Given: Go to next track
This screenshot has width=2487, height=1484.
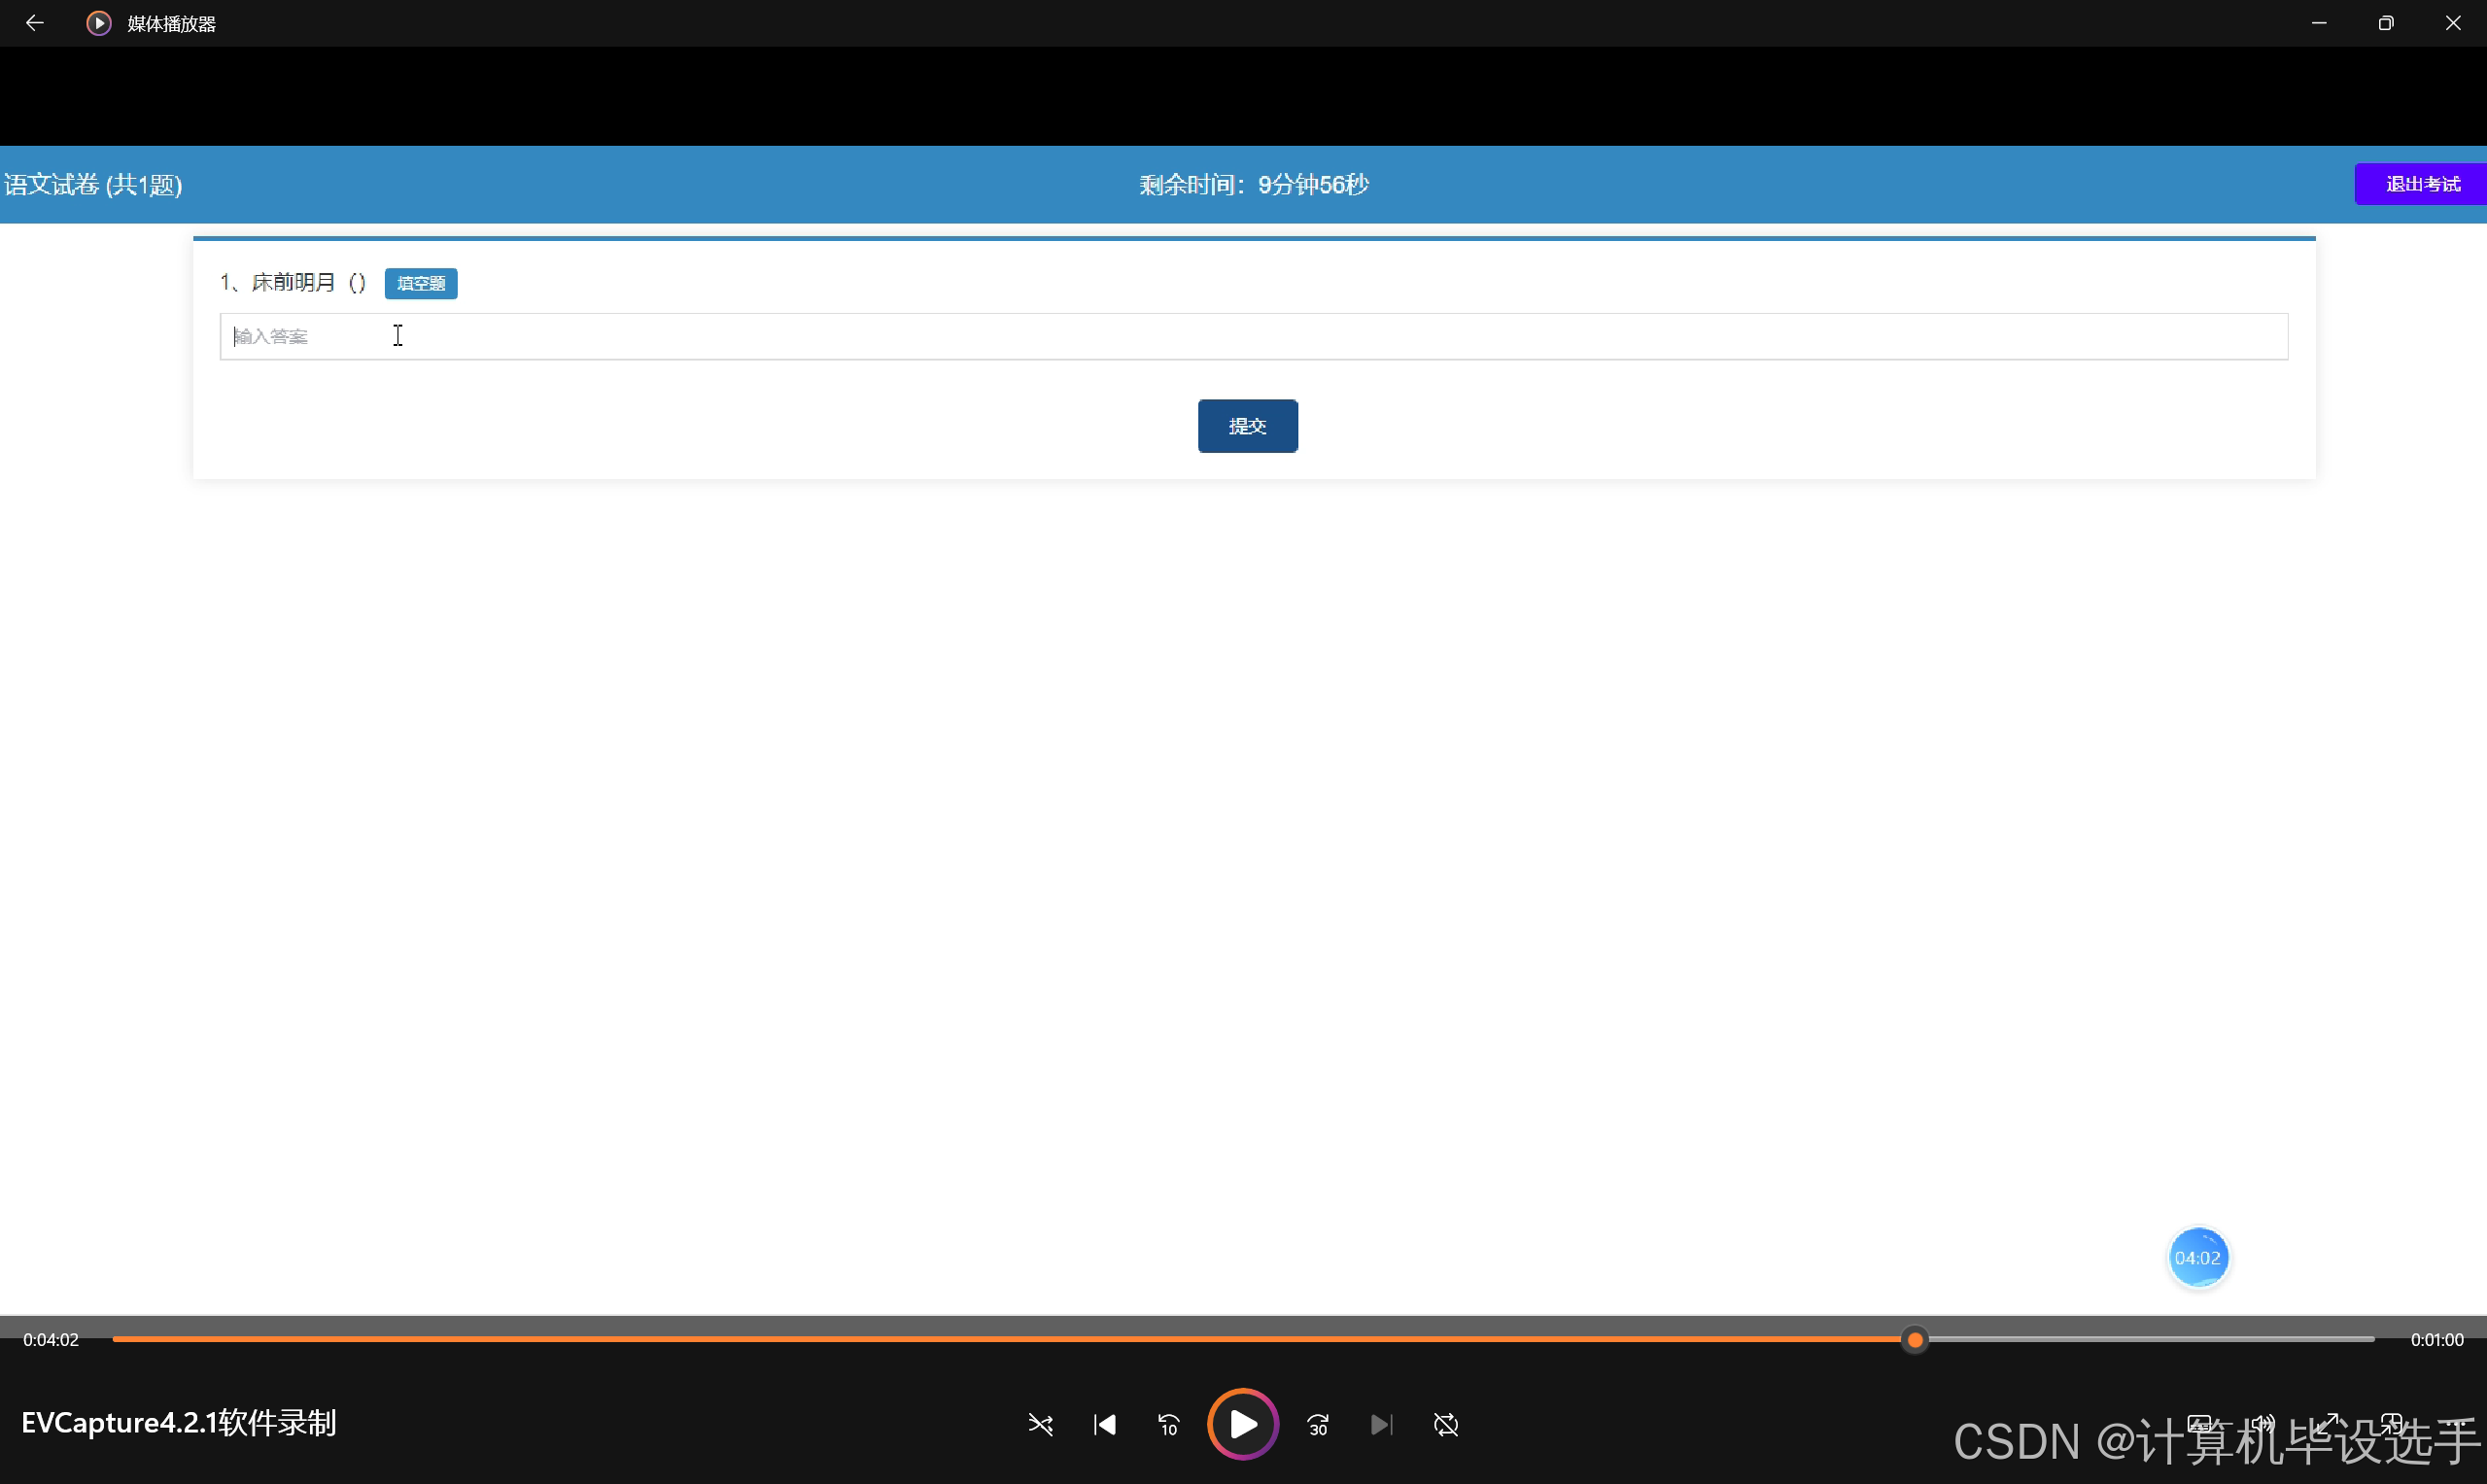Looking at the screenshot, I should [1381, 1424].
